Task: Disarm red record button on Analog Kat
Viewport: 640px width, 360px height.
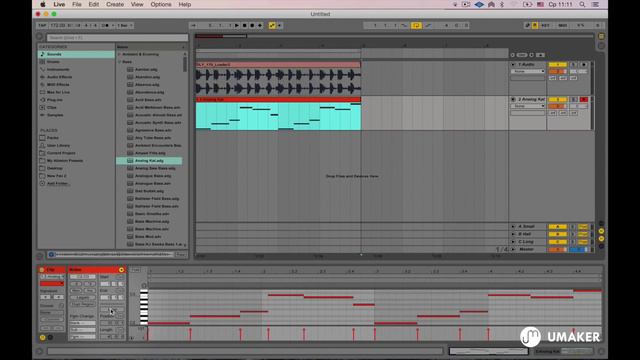Action: 584,99
